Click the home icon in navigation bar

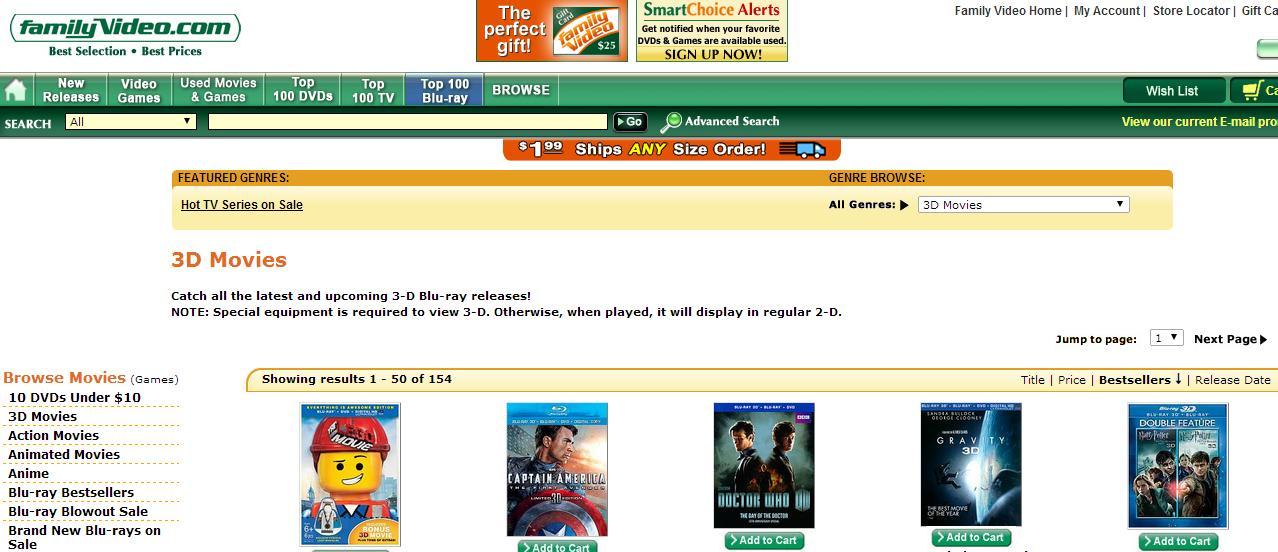[15, 90]
